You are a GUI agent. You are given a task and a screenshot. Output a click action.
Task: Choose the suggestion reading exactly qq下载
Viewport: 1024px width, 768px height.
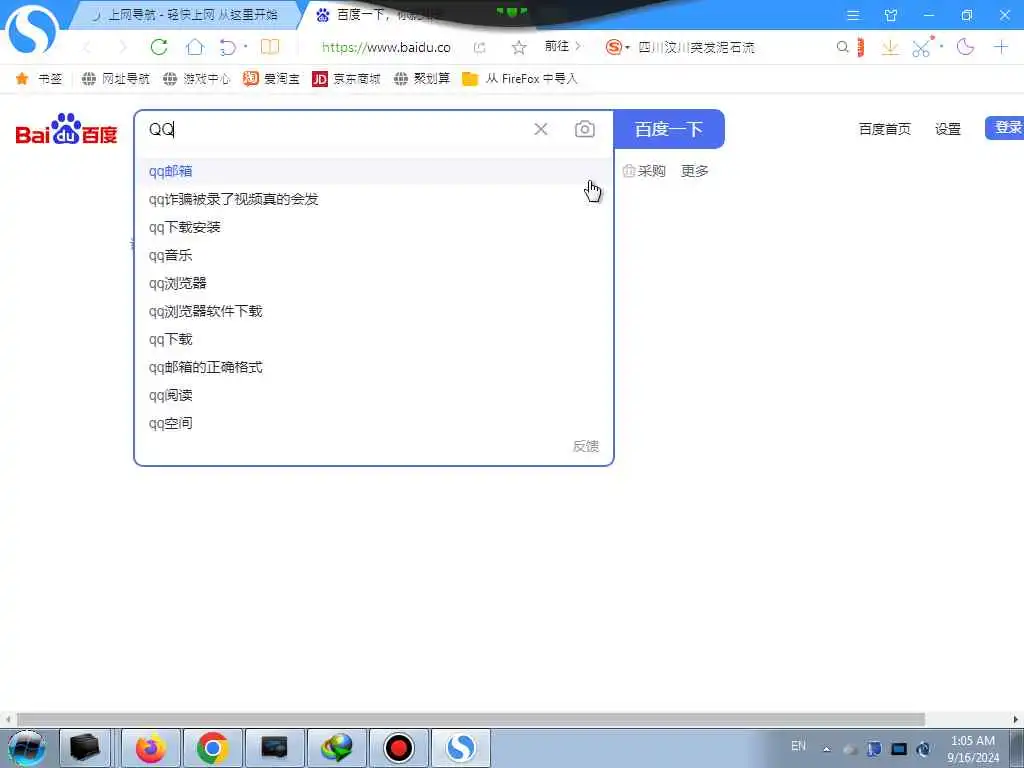[x=374, y=340]
